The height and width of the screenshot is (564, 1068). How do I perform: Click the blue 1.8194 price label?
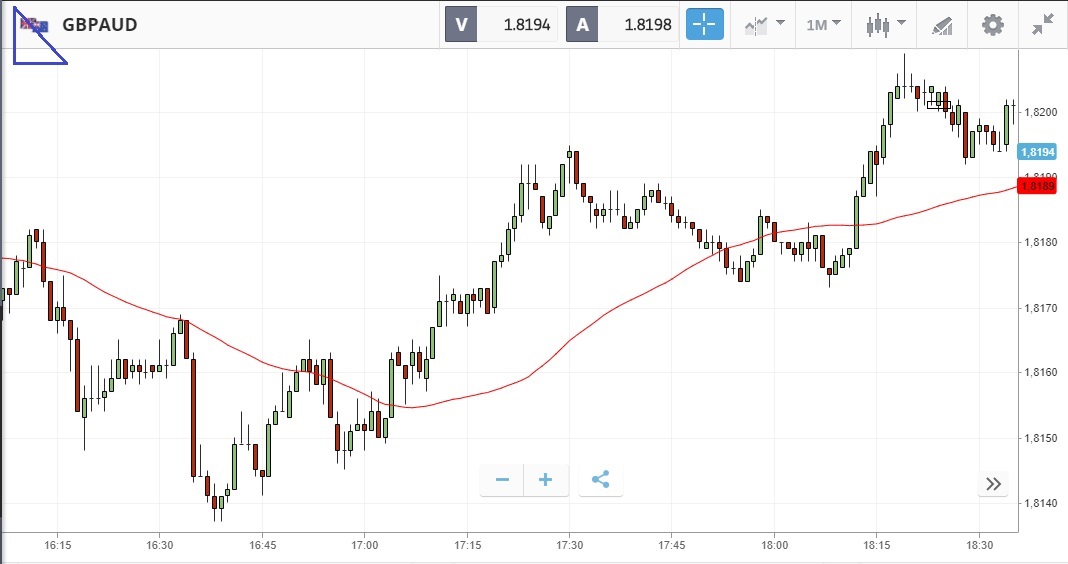pos(1034,152)
